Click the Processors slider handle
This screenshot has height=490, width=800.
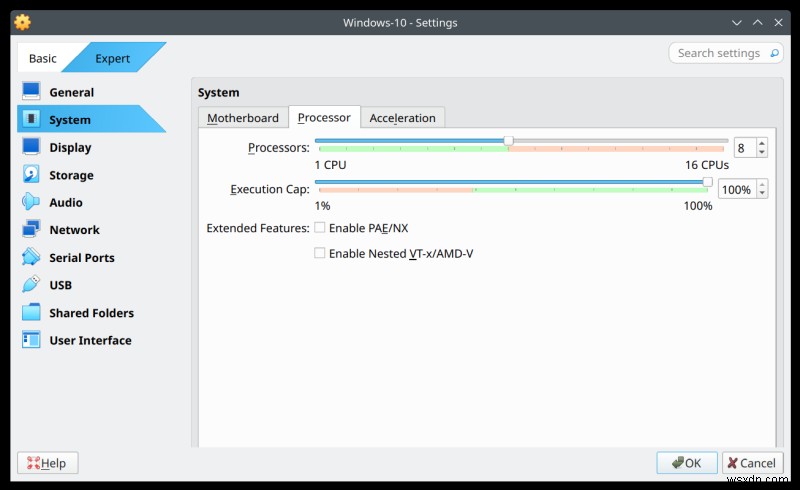point(508,141)
